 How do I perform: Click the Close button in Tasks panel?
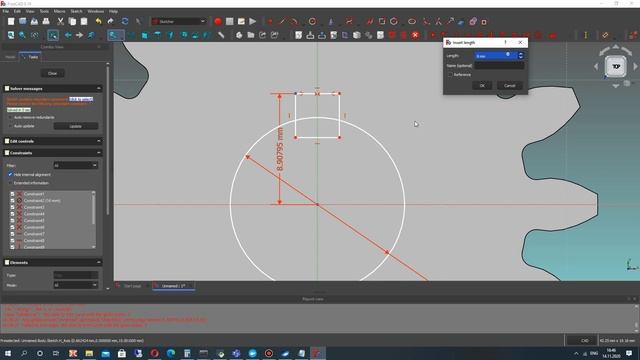(53, 73)
